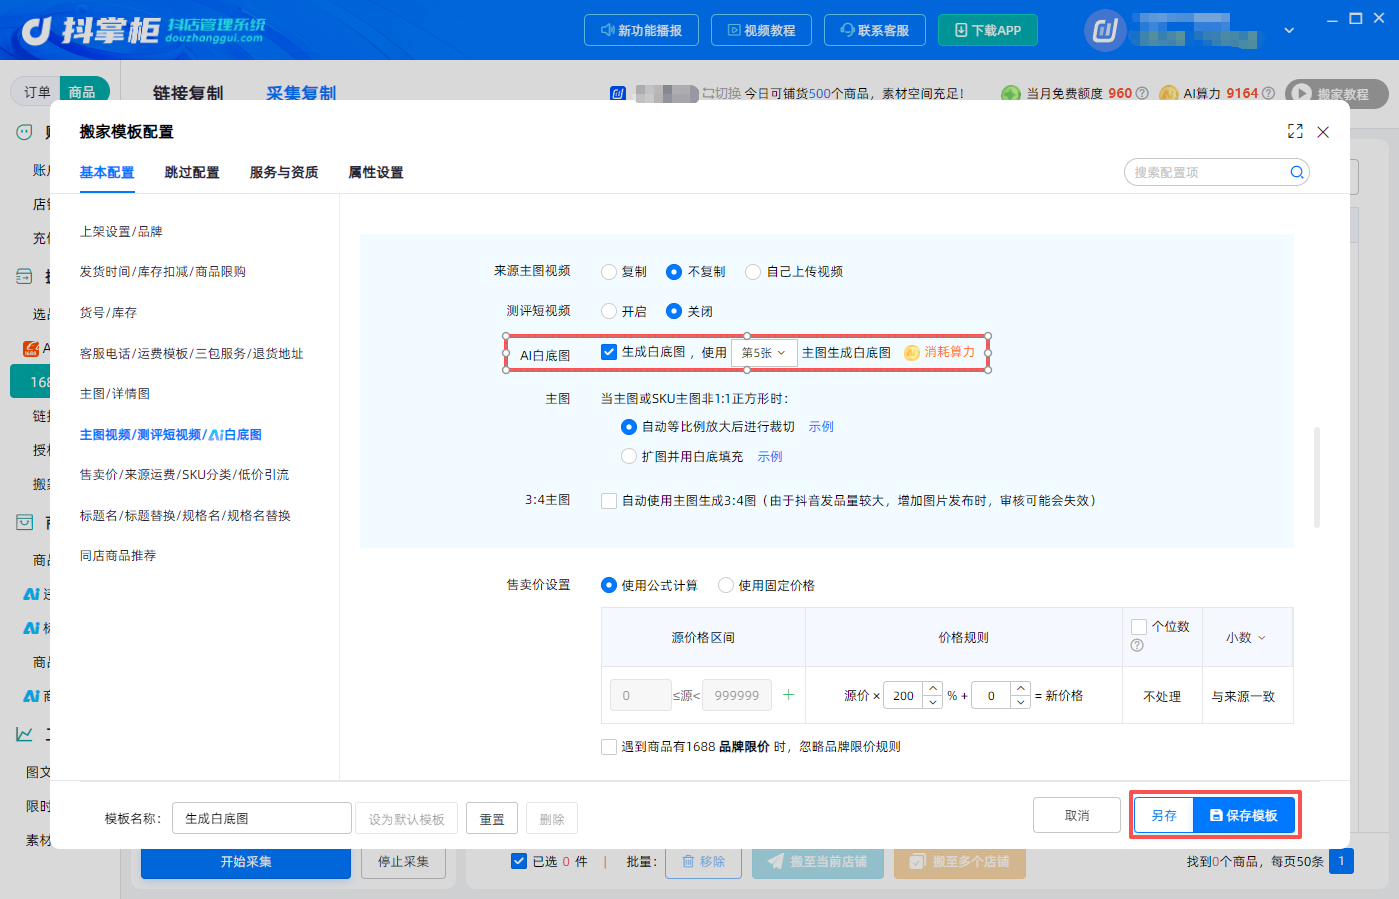Select 使用公式计算 pricing option
Screen dimensions: 1399x899
609,586
